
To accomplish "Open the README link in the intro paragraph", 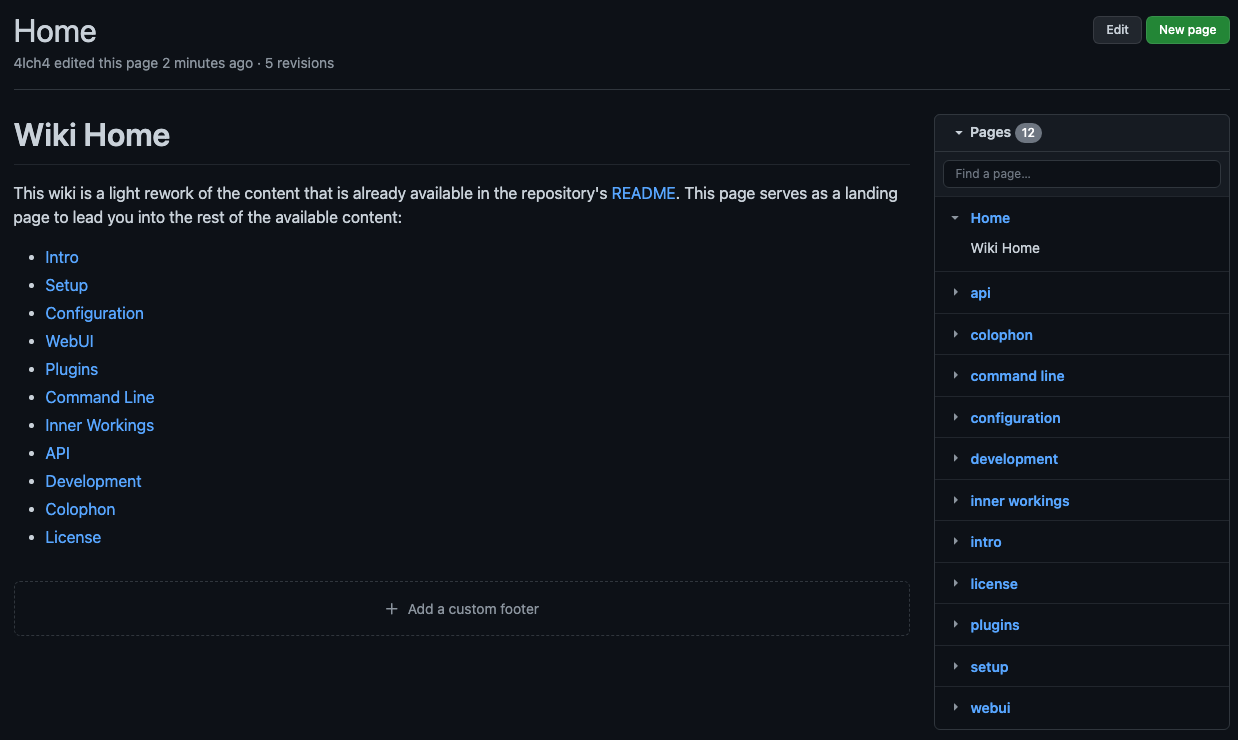I will [x=643, y=193].
